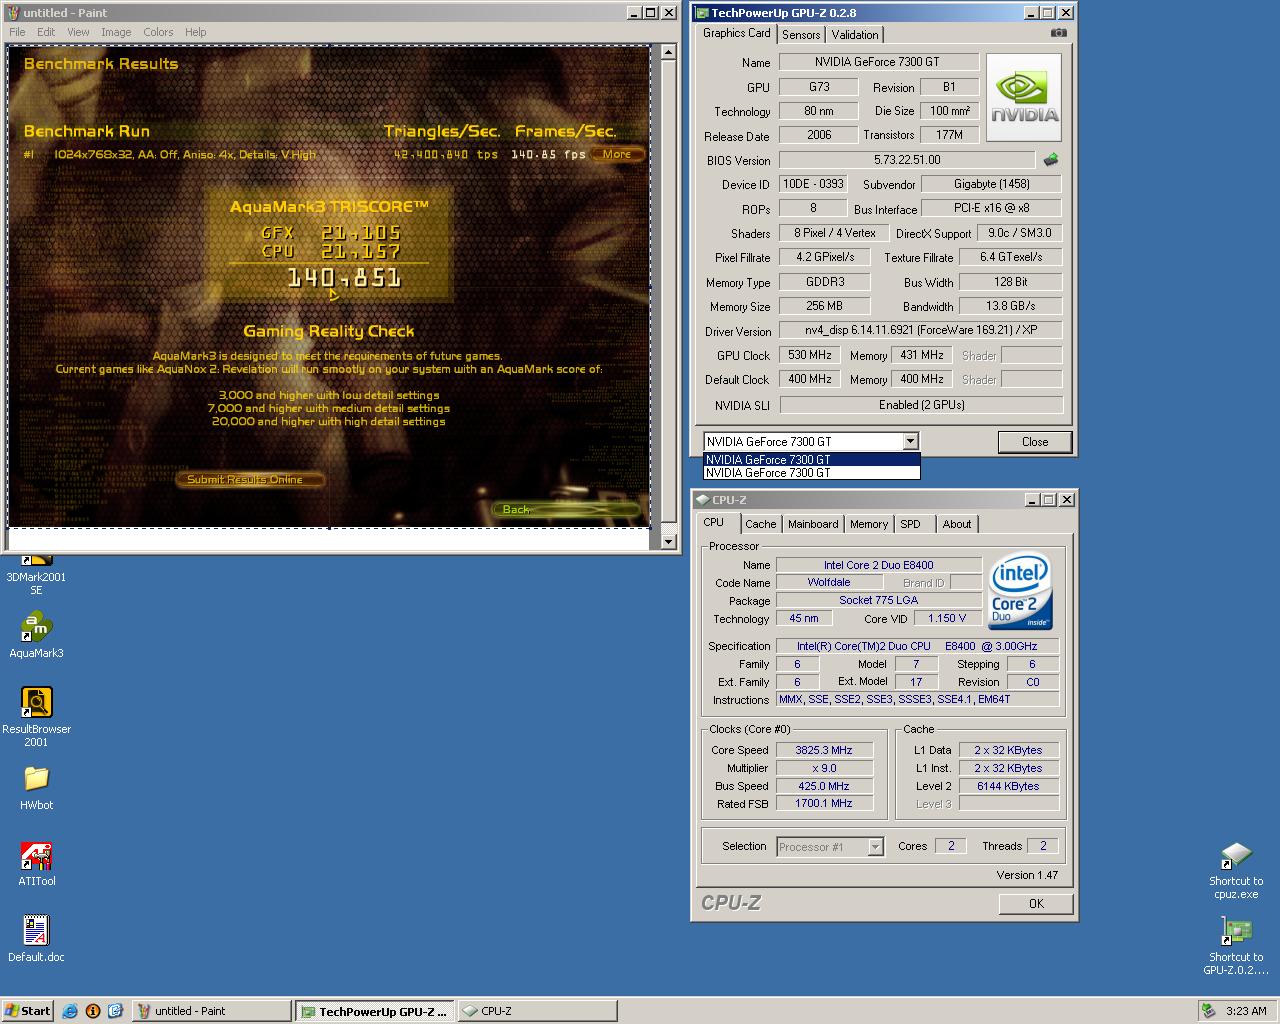Open the Paint File menu
The height and width of the screenshot is (1024, 1280).
(17, 32)
